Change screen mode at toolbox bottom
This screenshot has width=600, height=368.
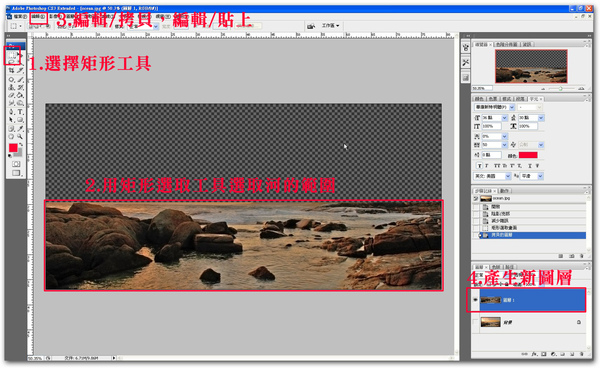click(16, 173)
